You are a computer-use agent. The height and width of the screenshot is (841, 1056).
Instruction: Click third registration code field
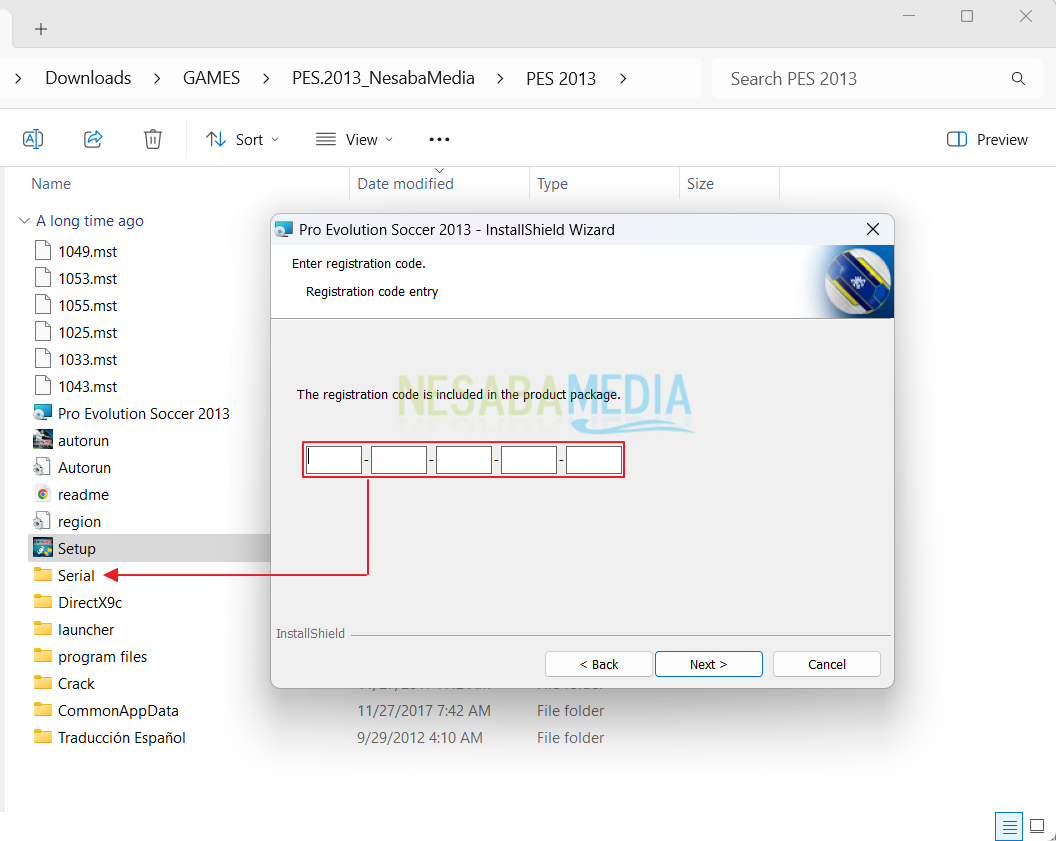[x=464, y=460]
